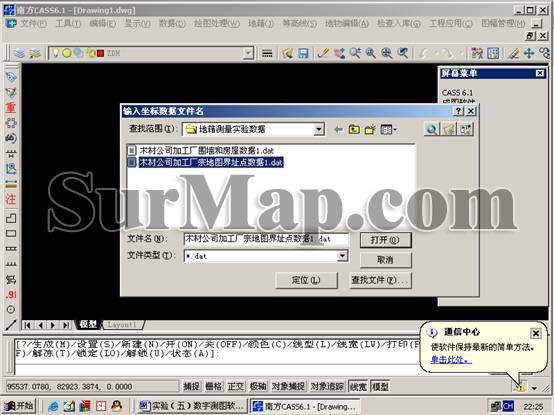Toggle 正交 ortho mode
This screenshot has width=554, height=415.
(236, 386)
